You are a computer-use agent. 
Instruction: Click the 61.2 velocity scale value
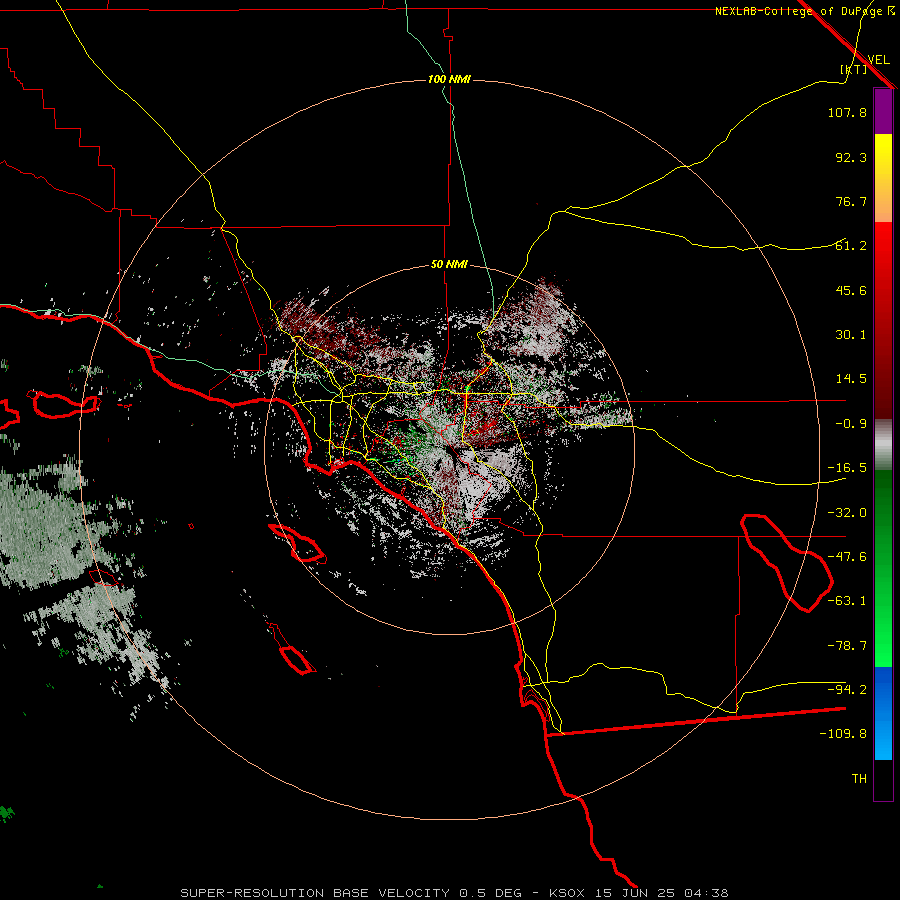click(x=851, y=246)
